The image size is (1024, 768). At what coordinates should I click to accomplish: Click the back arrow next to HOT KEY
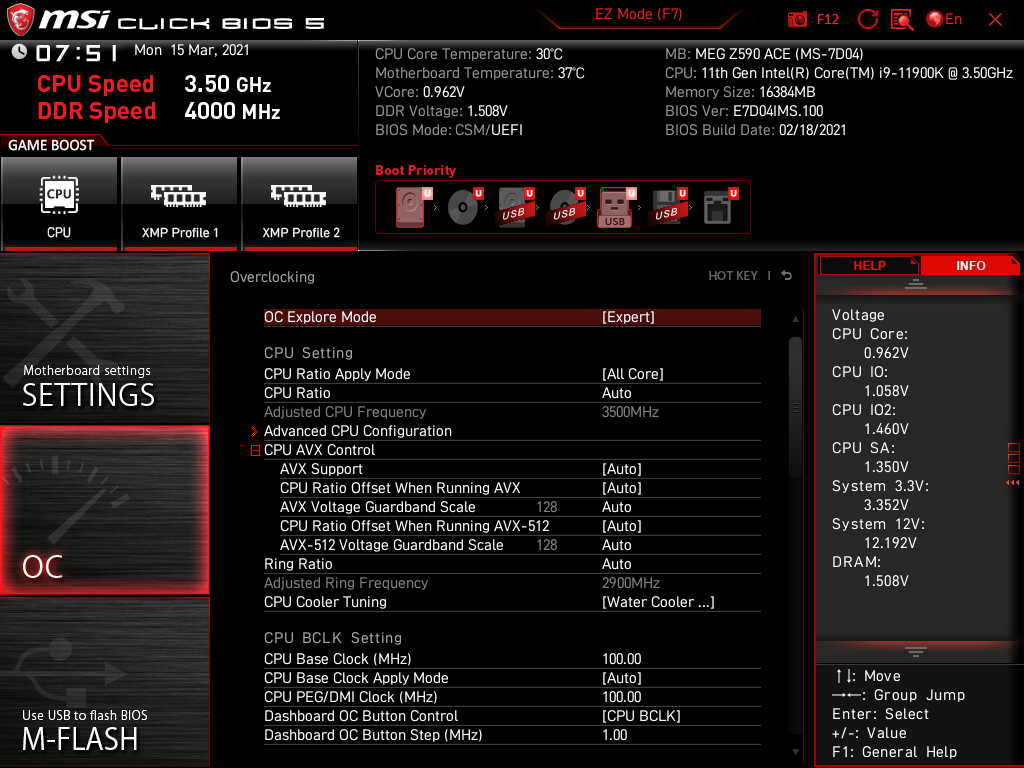pos(787,276)
